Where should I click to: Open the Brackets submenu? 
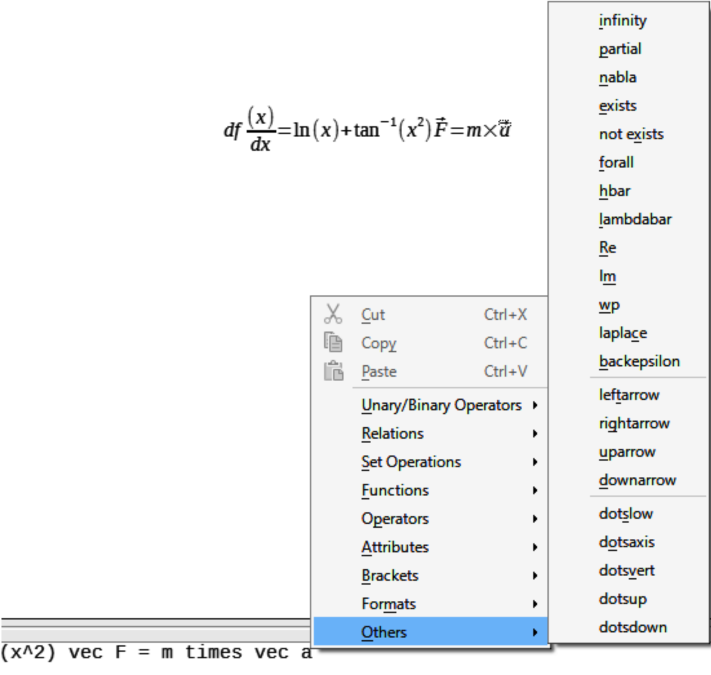[390, 576]
